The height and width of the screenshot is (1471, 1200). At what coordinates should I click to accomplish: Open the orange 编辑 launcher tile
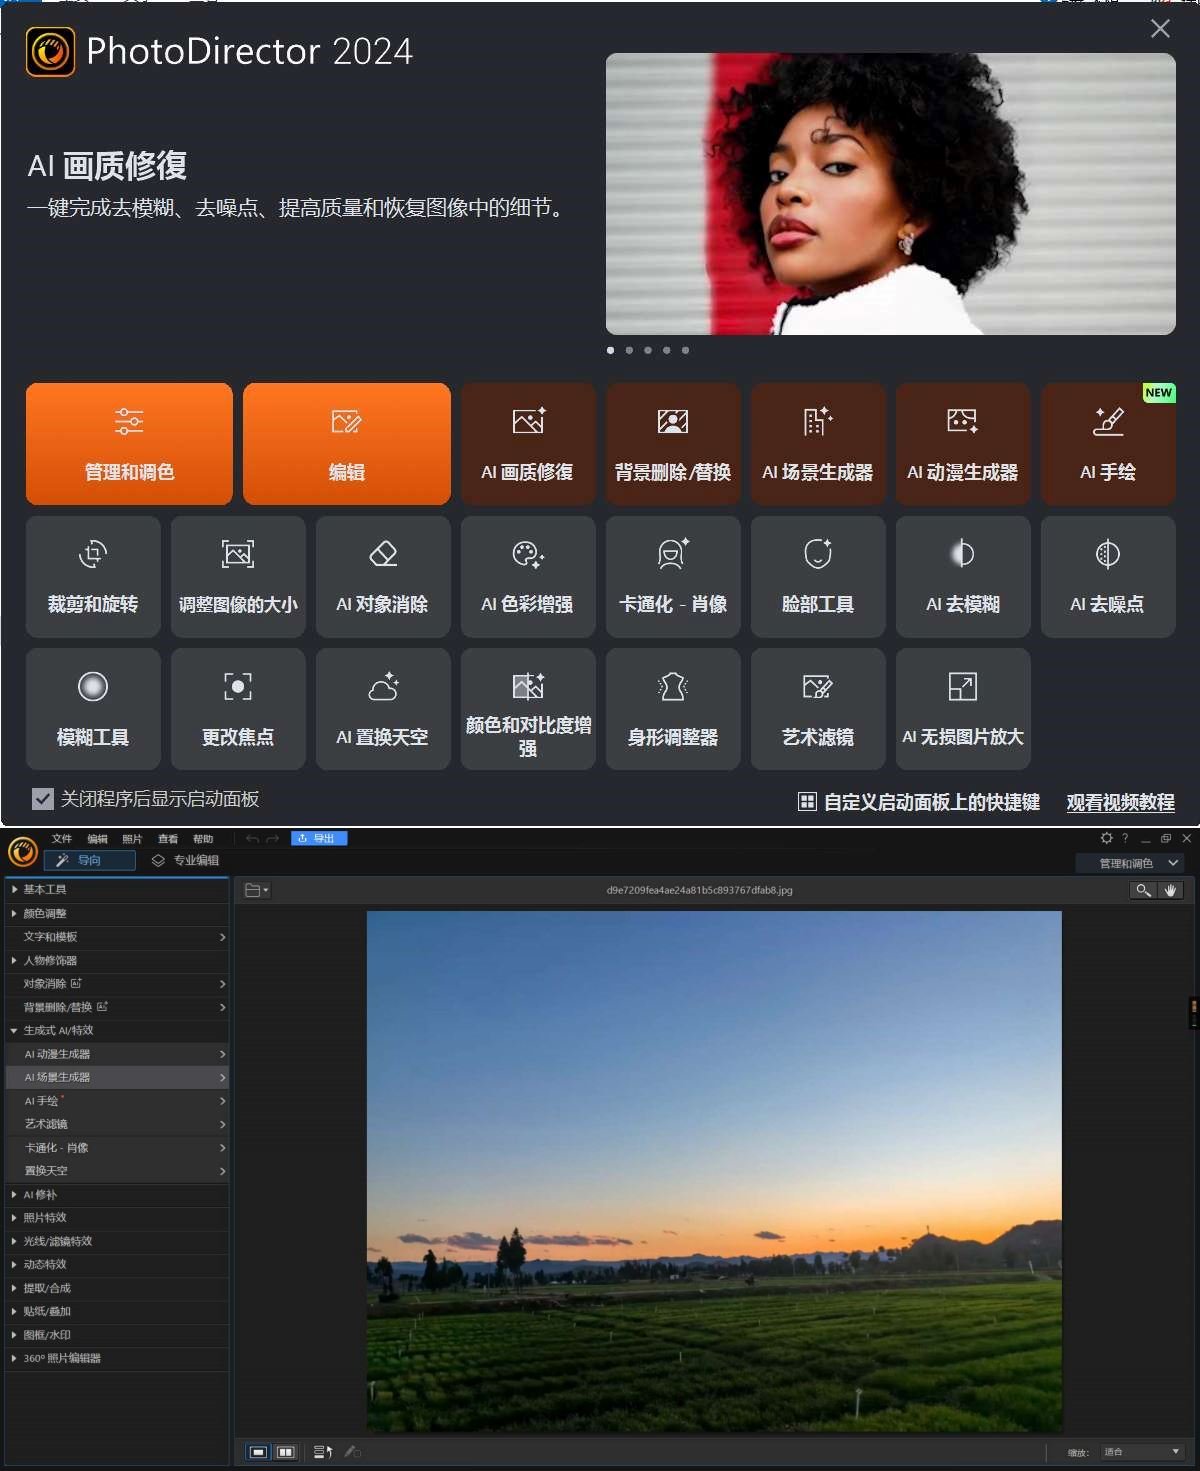coord(347,444)
